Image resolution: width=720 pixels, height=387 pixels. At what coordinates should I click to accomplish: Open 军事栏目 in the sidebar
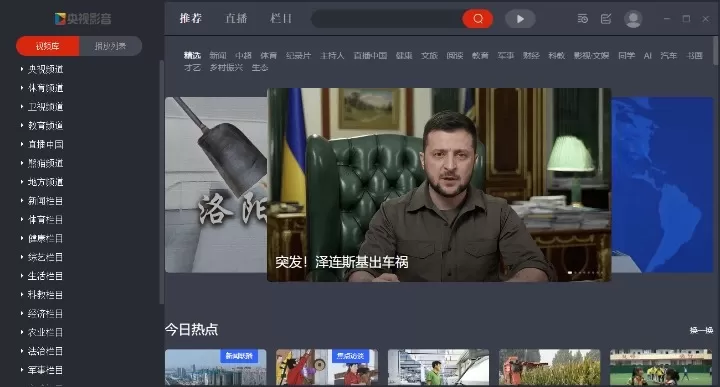(41, 370)
